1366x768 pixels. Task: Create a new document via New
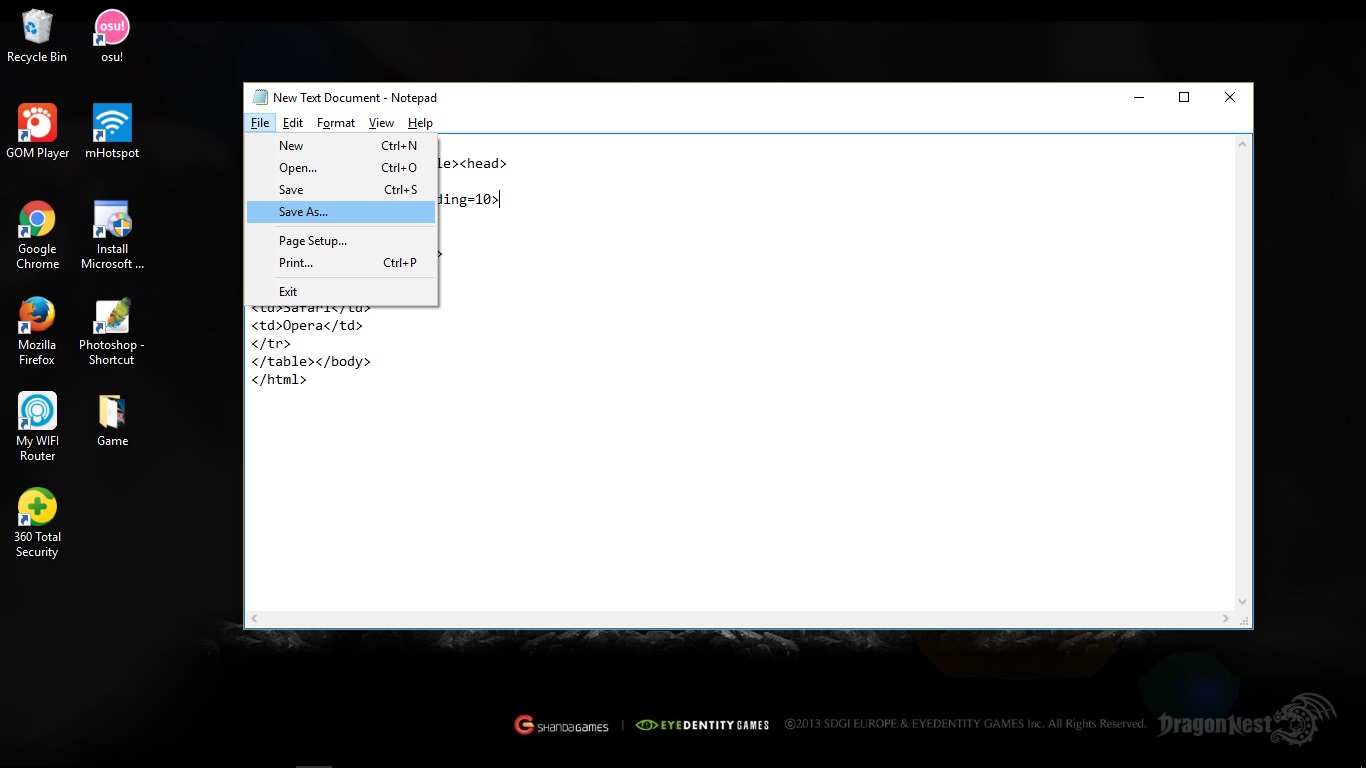[x=291, y=145]
